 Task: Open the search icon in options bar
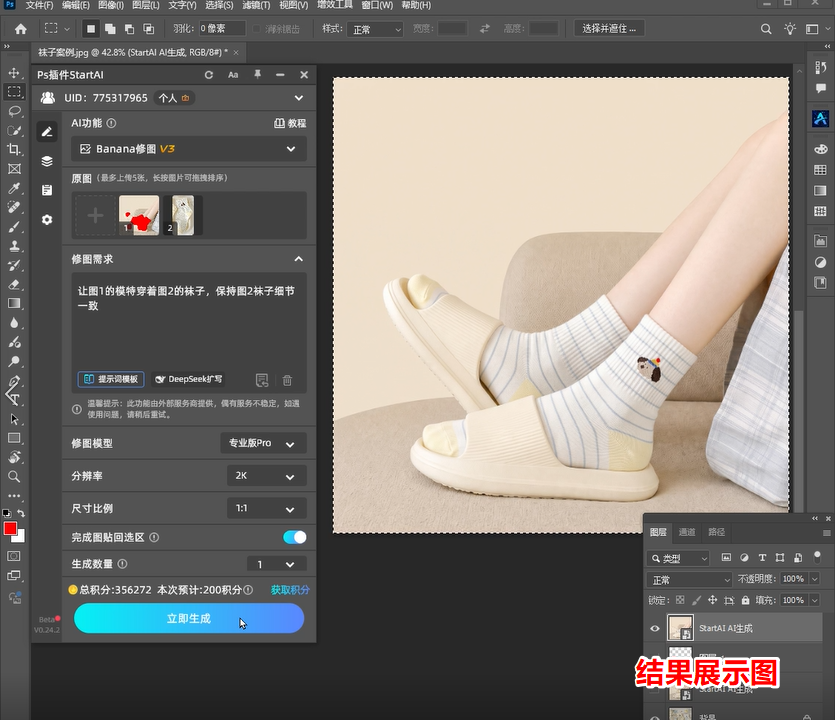(766, 29)
